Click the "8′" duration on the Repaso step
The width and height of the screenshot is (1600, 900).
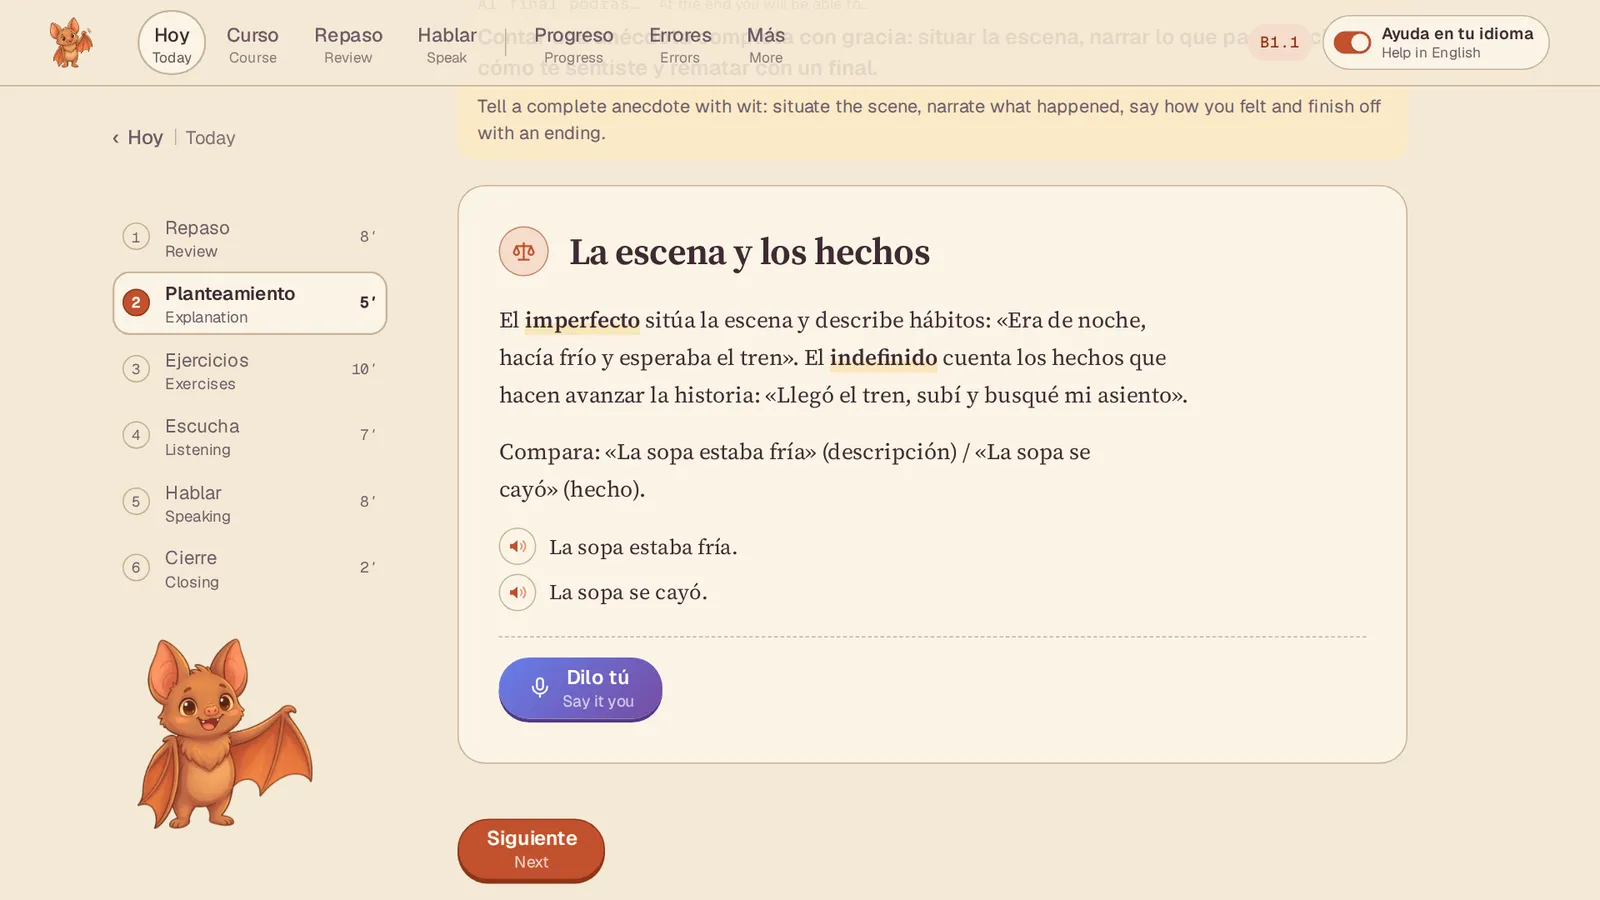(x=368, y=237)
